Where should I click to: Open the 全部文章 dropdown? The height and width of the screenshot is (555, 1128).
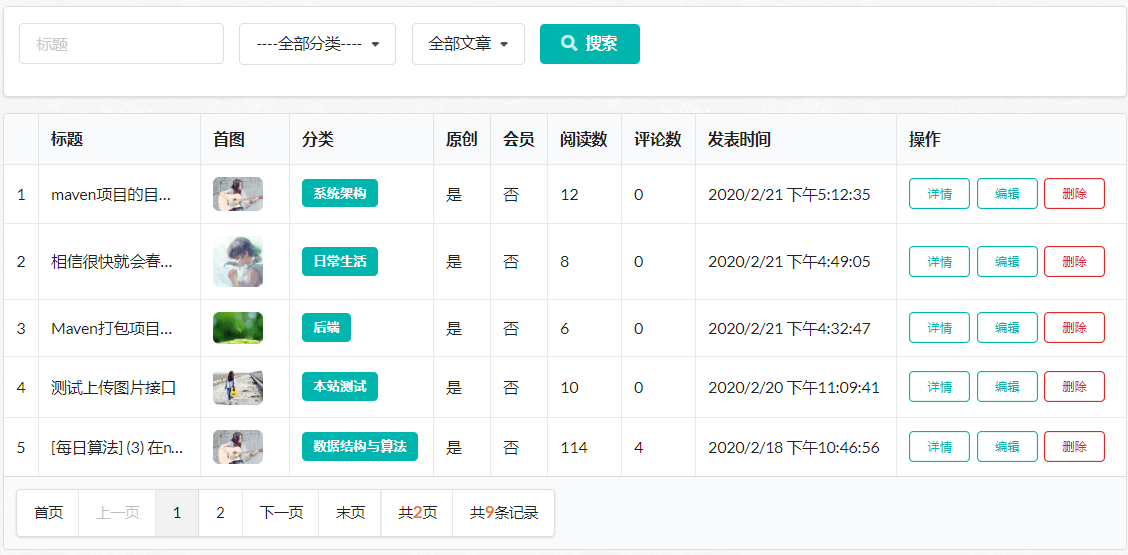point(468,44)
